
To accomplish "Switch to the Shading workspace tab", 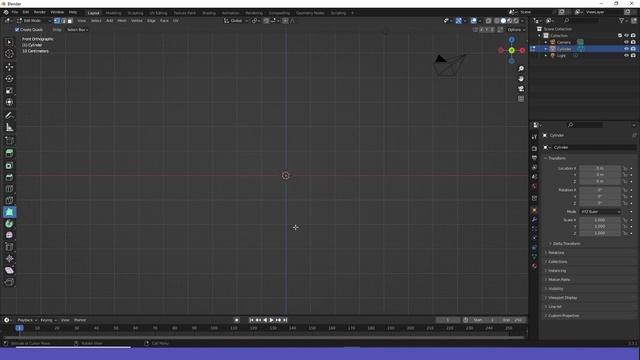I will 209,13.
